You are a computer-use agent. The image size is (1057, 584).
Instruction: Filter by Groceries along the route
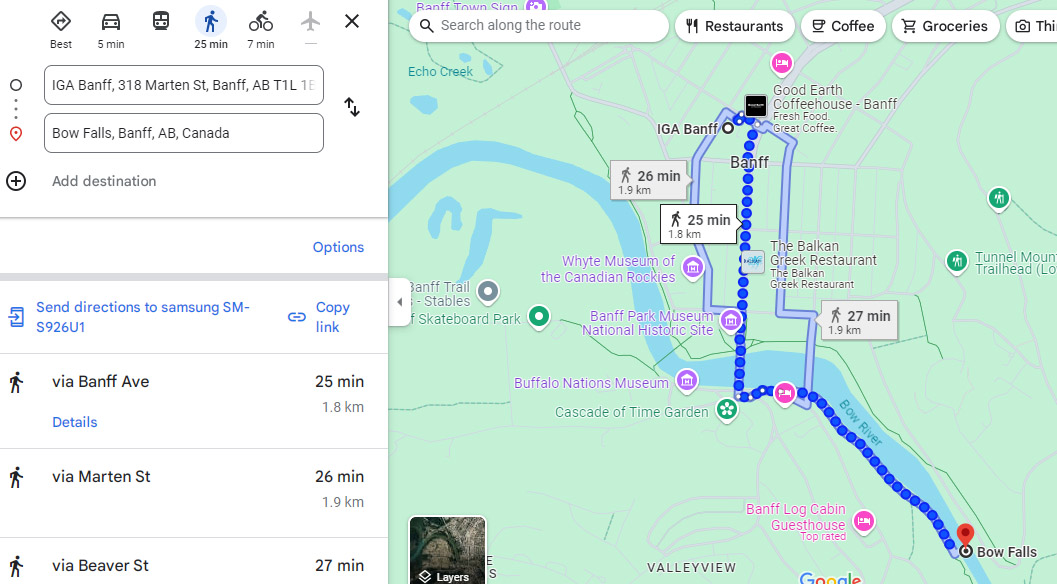945,26
